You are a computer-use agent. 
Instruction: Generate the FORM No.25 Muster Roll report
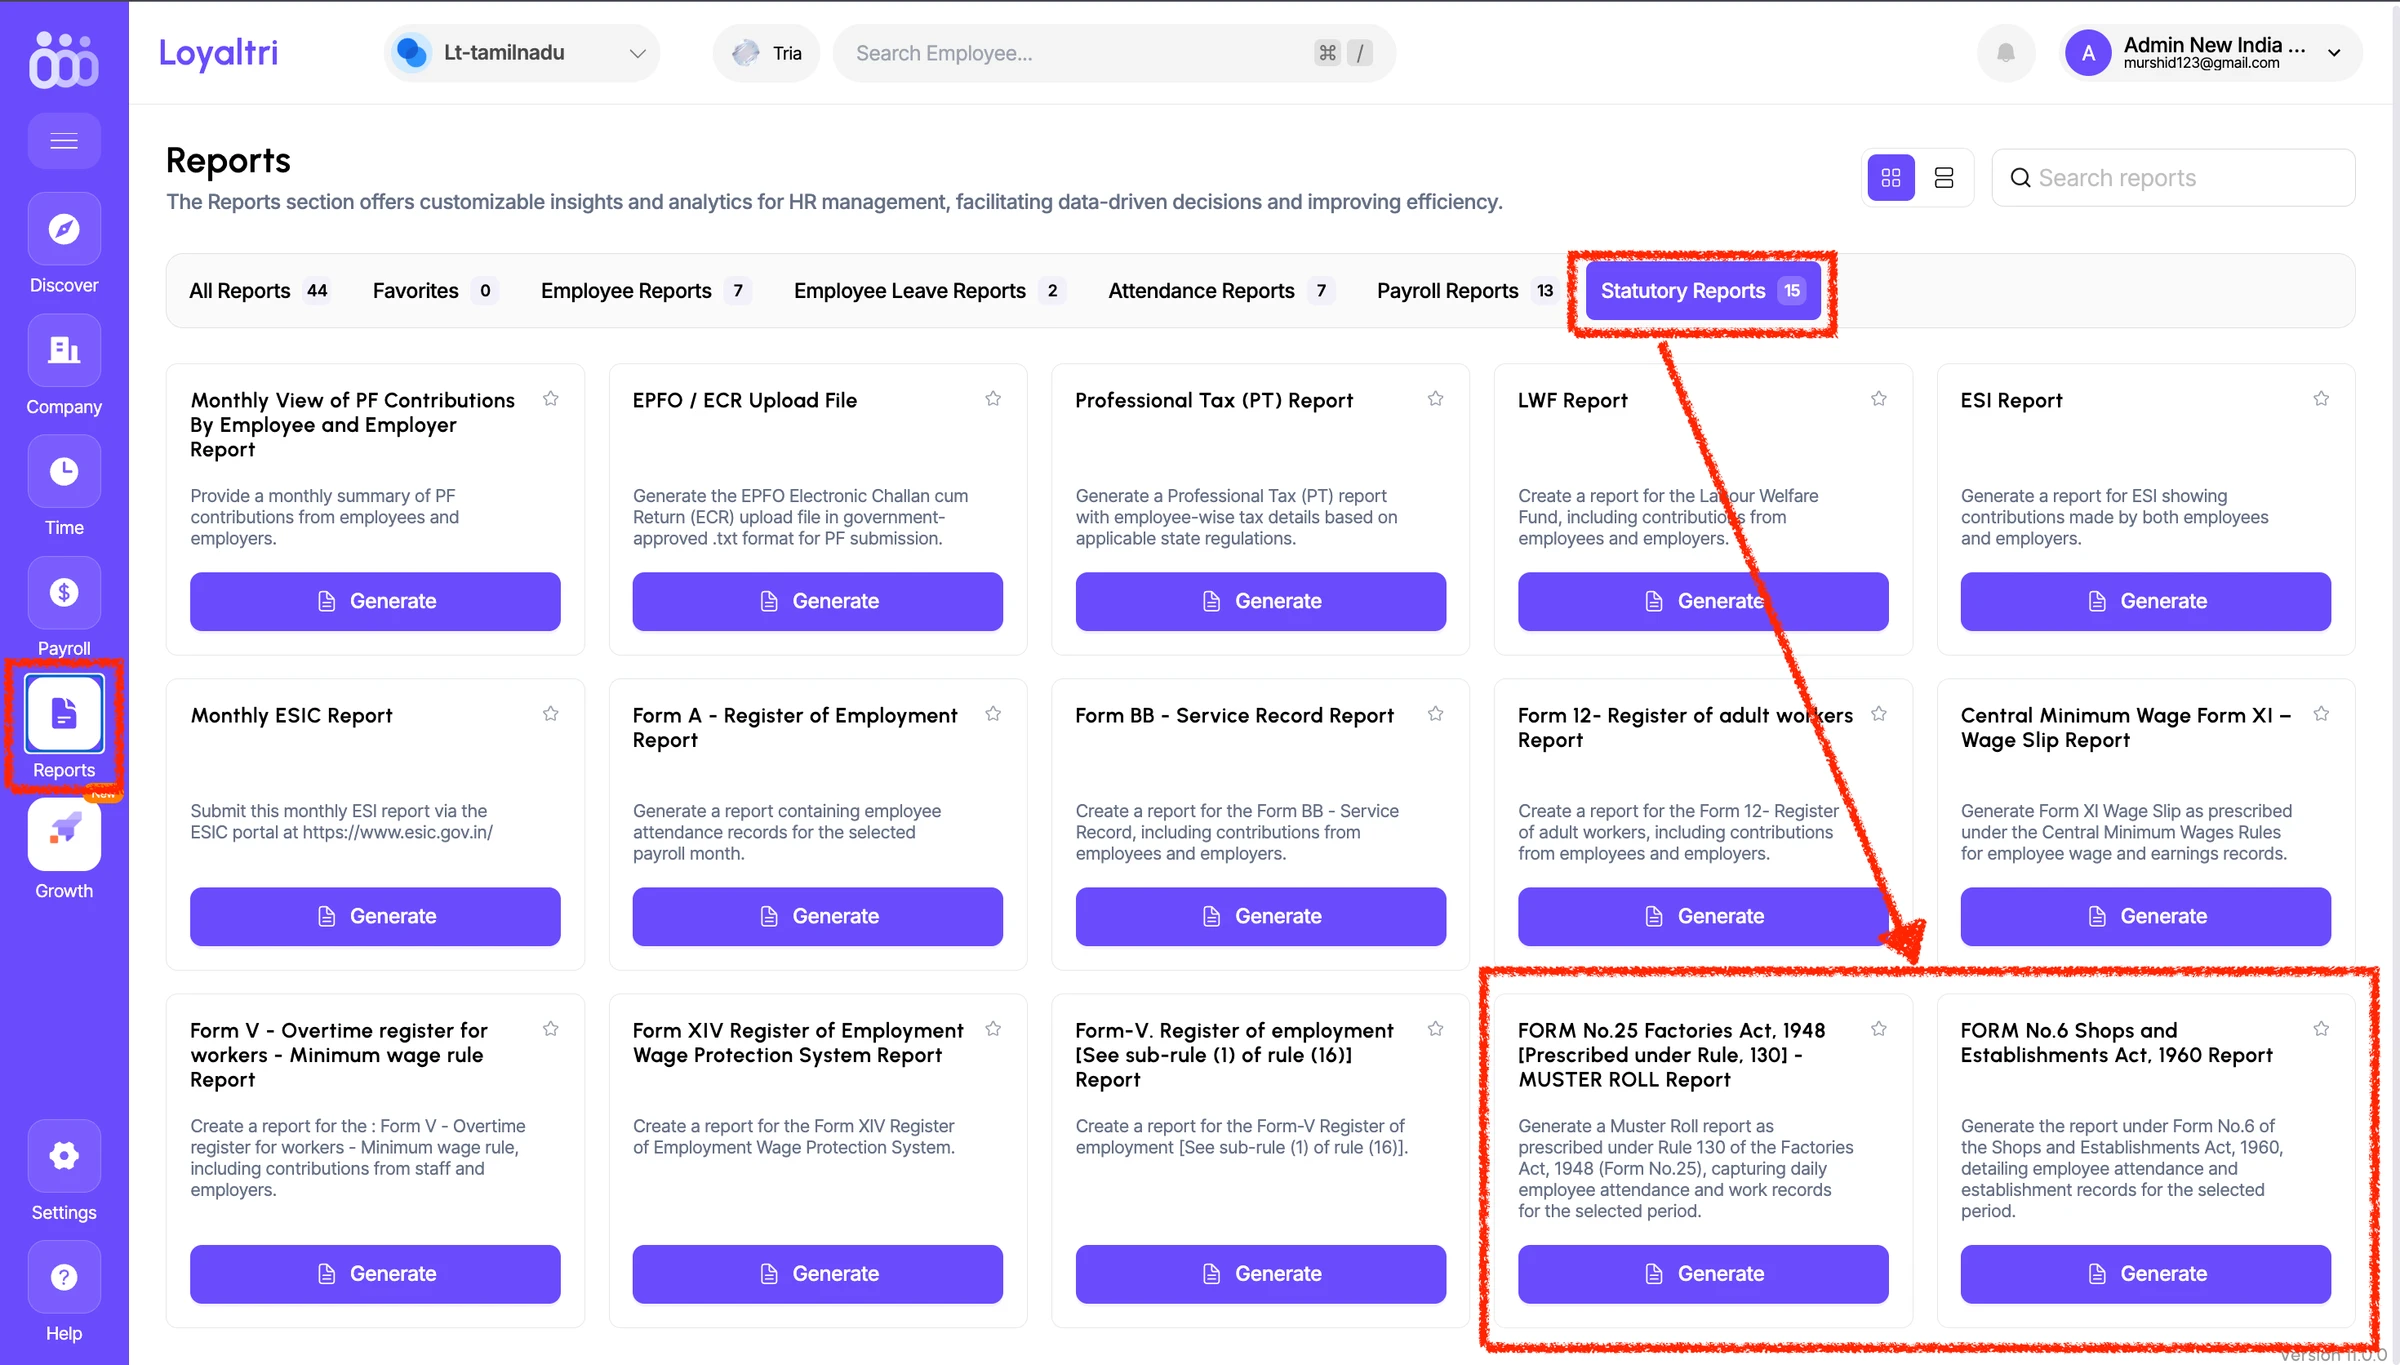click(x=1703, y=1274)
